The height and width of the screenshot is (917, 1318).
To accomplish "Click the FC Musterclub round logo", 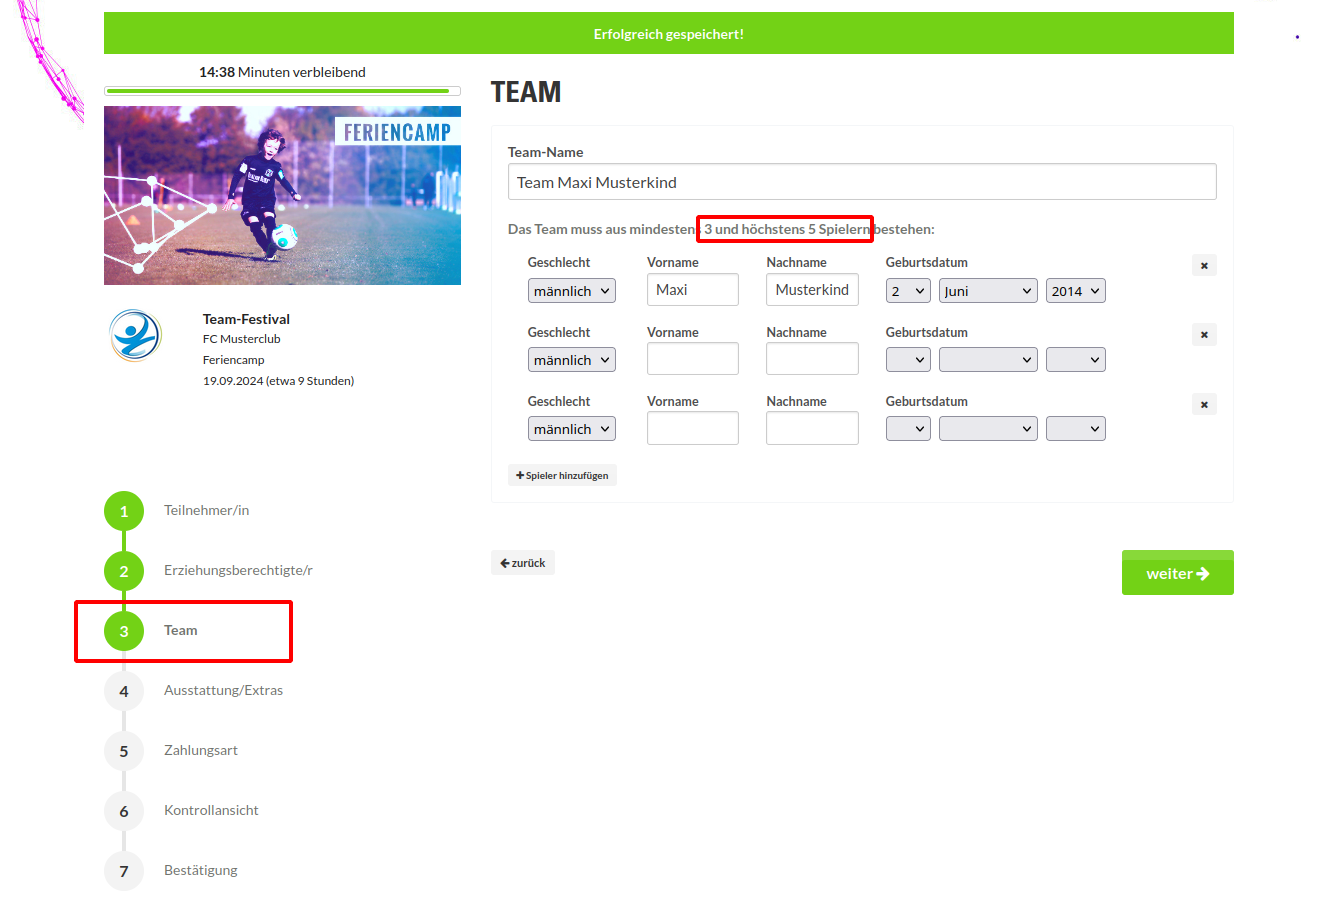I will (135, 336).
